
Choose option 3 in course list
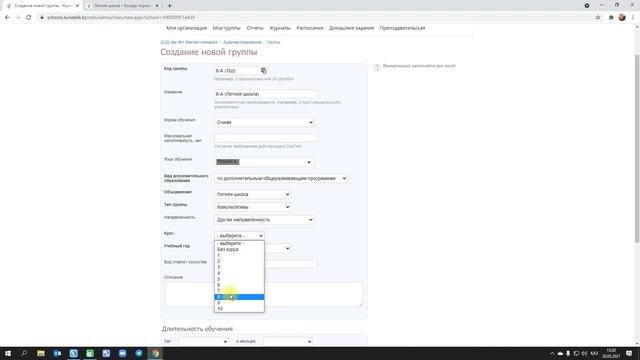pyautogui.click(x=239, y=267)
